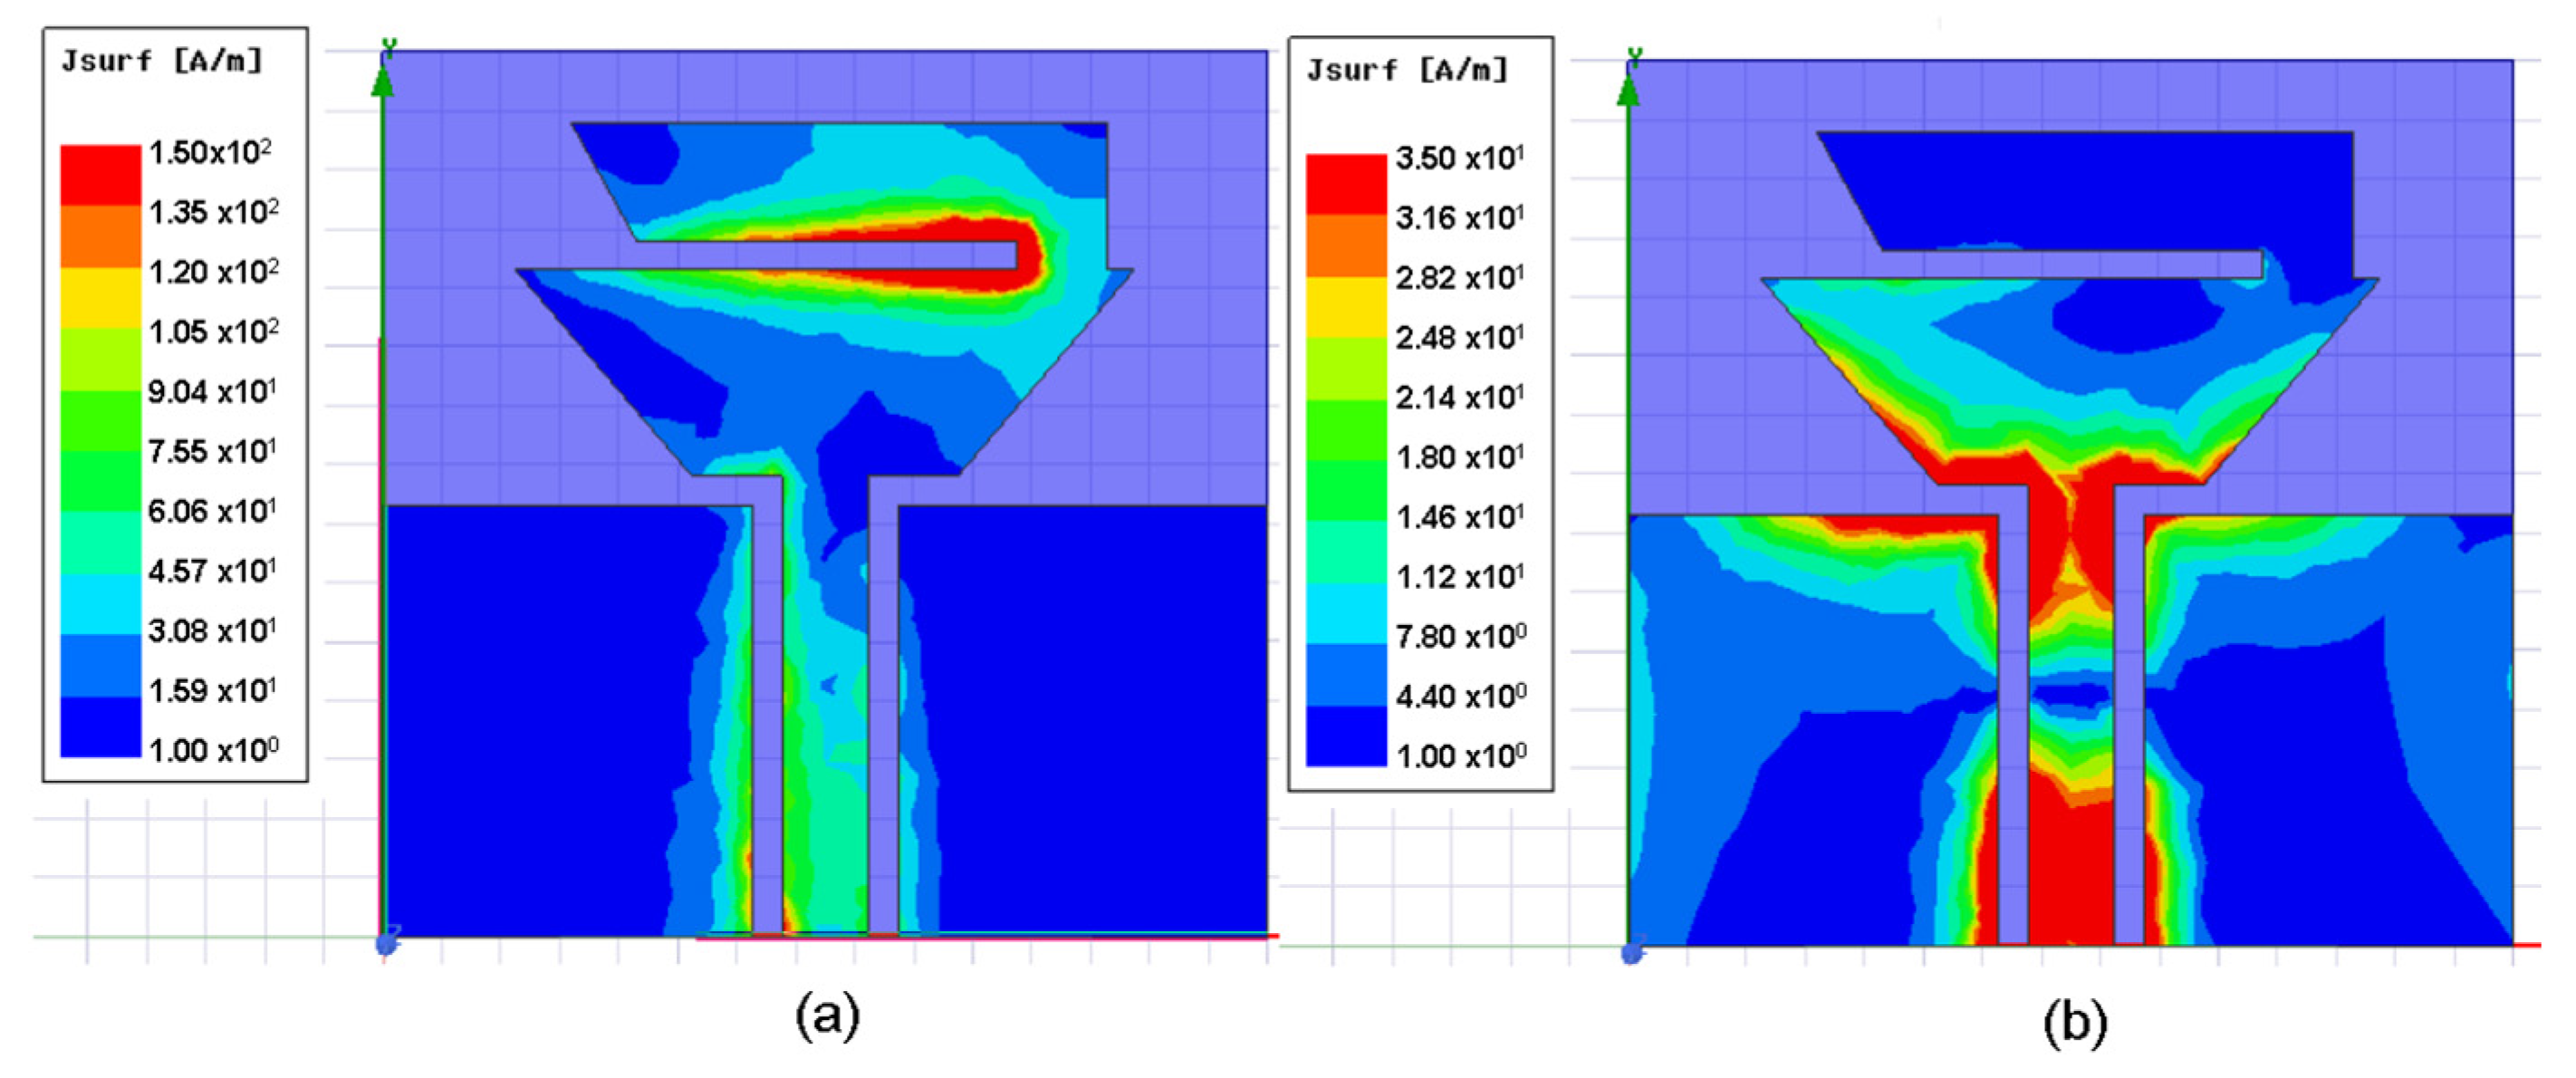Click the 4.57 x10¹ value label in left legend
This screenshot has height=1078, width=2576.
212,571
